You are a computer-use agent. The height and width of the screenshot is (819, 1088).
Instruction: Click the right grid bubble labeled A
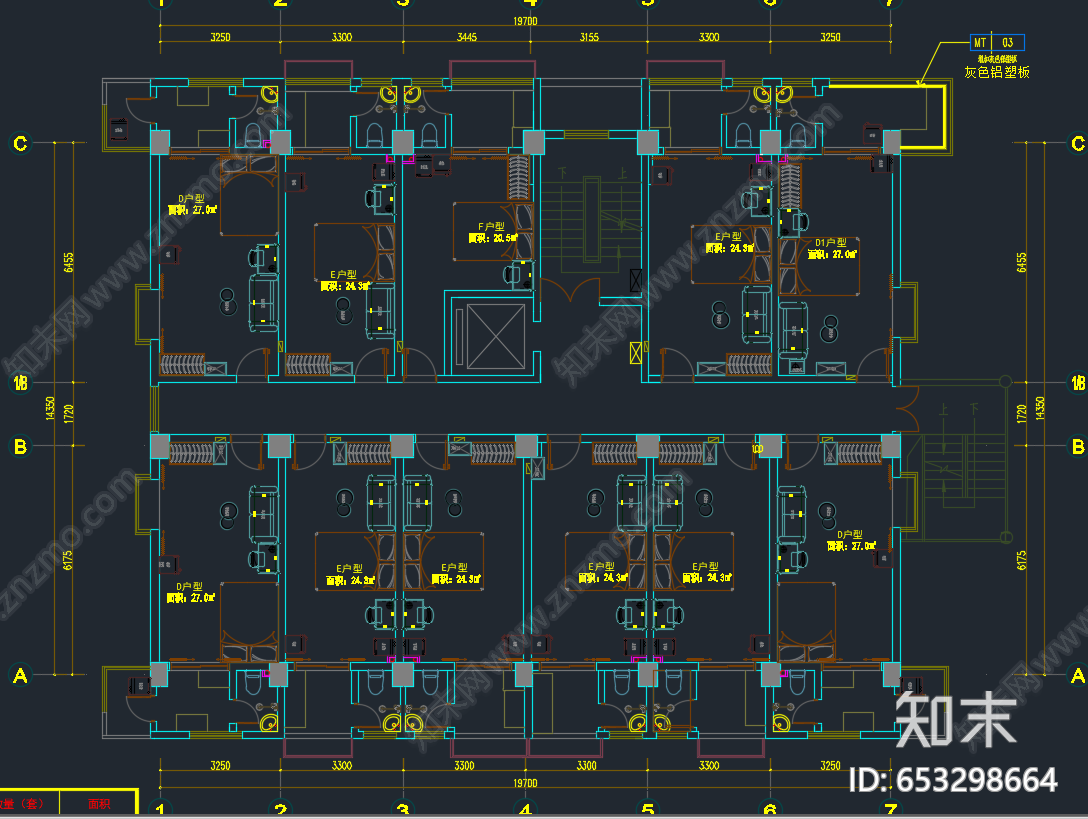tap(1077, 676)
